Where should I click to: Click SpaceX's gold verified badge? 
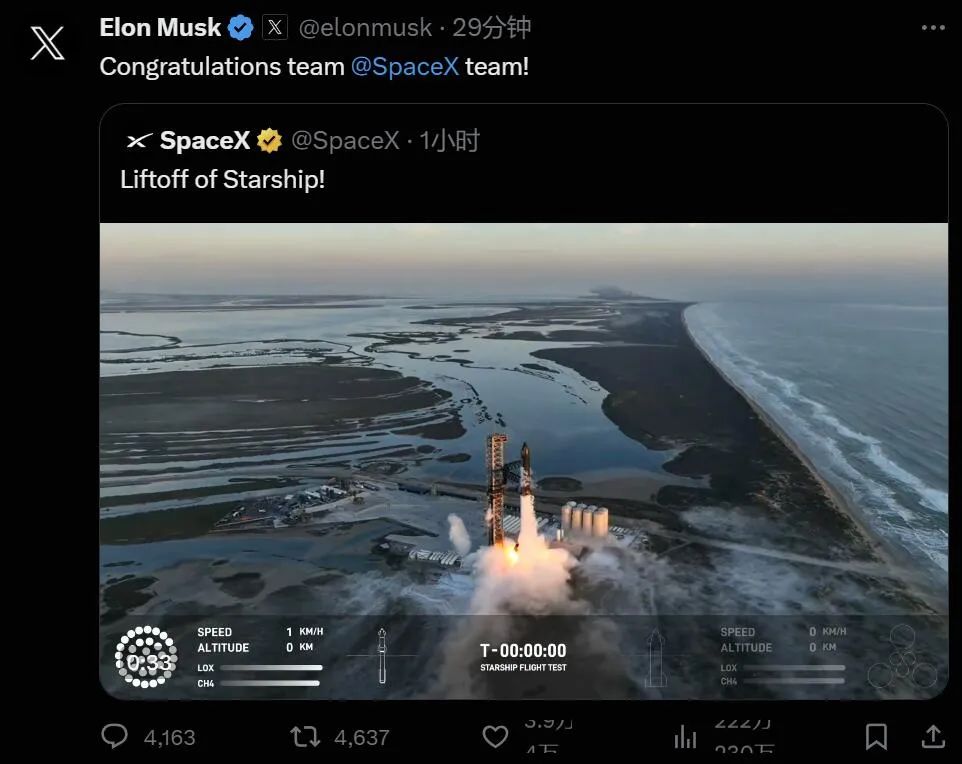270,141
